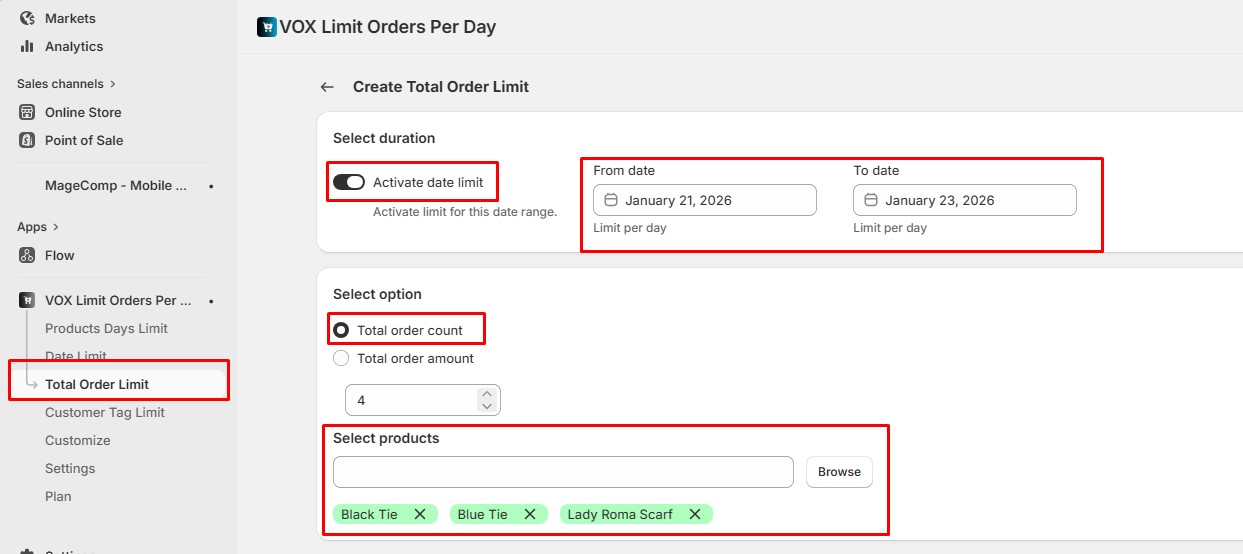Click the Analytics bar chart icon
This screenshot has width=1243, height=554.
(27, 46)
